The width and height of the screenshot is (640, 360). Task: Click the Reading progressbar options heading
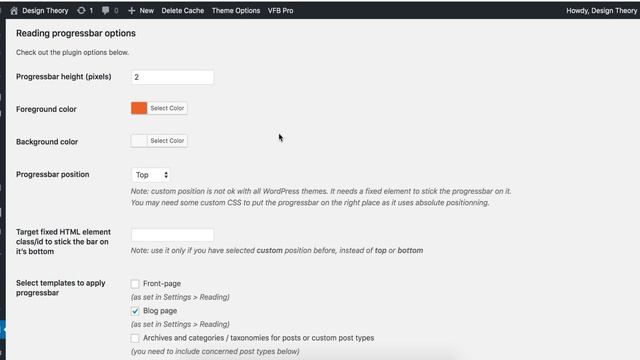point(76,33)
